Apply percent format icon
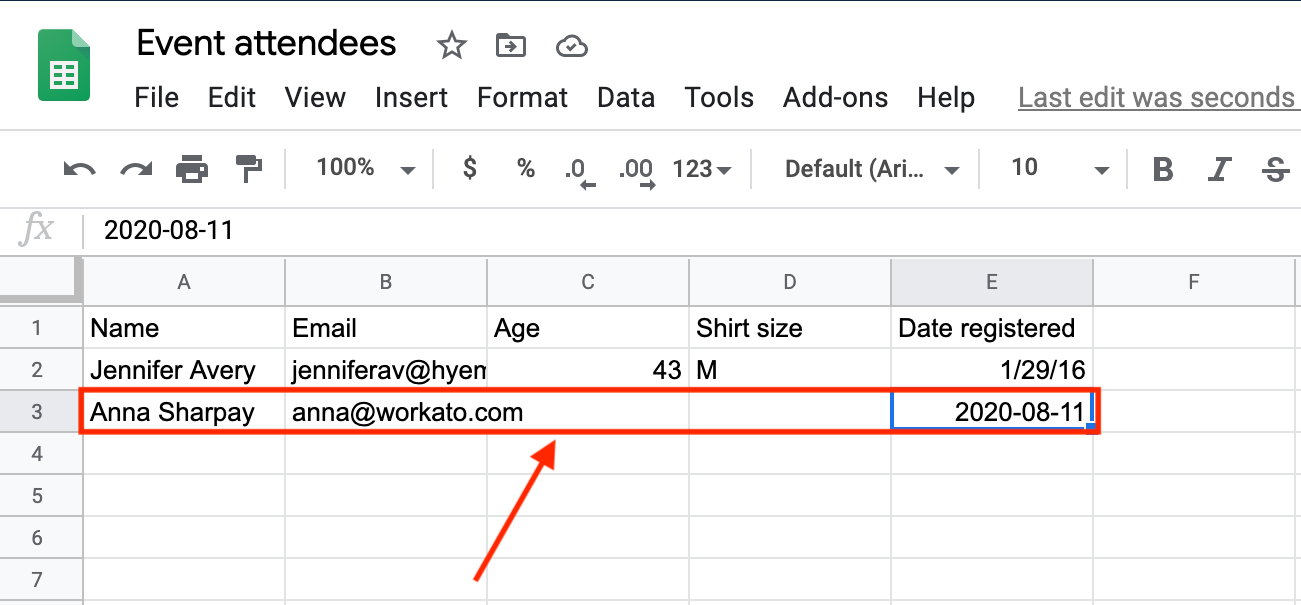The height and width of the screenshot is (605, 1301). (x=526, y=168)
